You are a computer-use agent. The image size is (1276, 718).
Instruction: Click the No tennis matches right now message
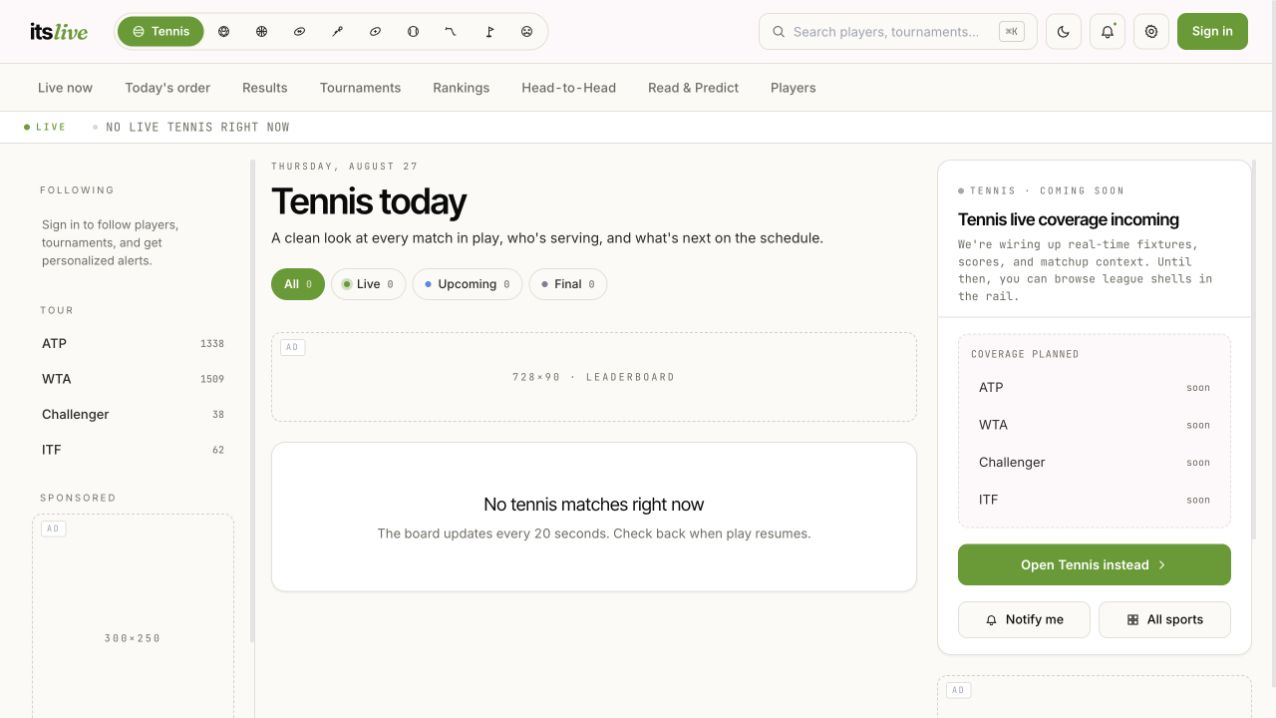pyautogui.click(x=594, y=505)
